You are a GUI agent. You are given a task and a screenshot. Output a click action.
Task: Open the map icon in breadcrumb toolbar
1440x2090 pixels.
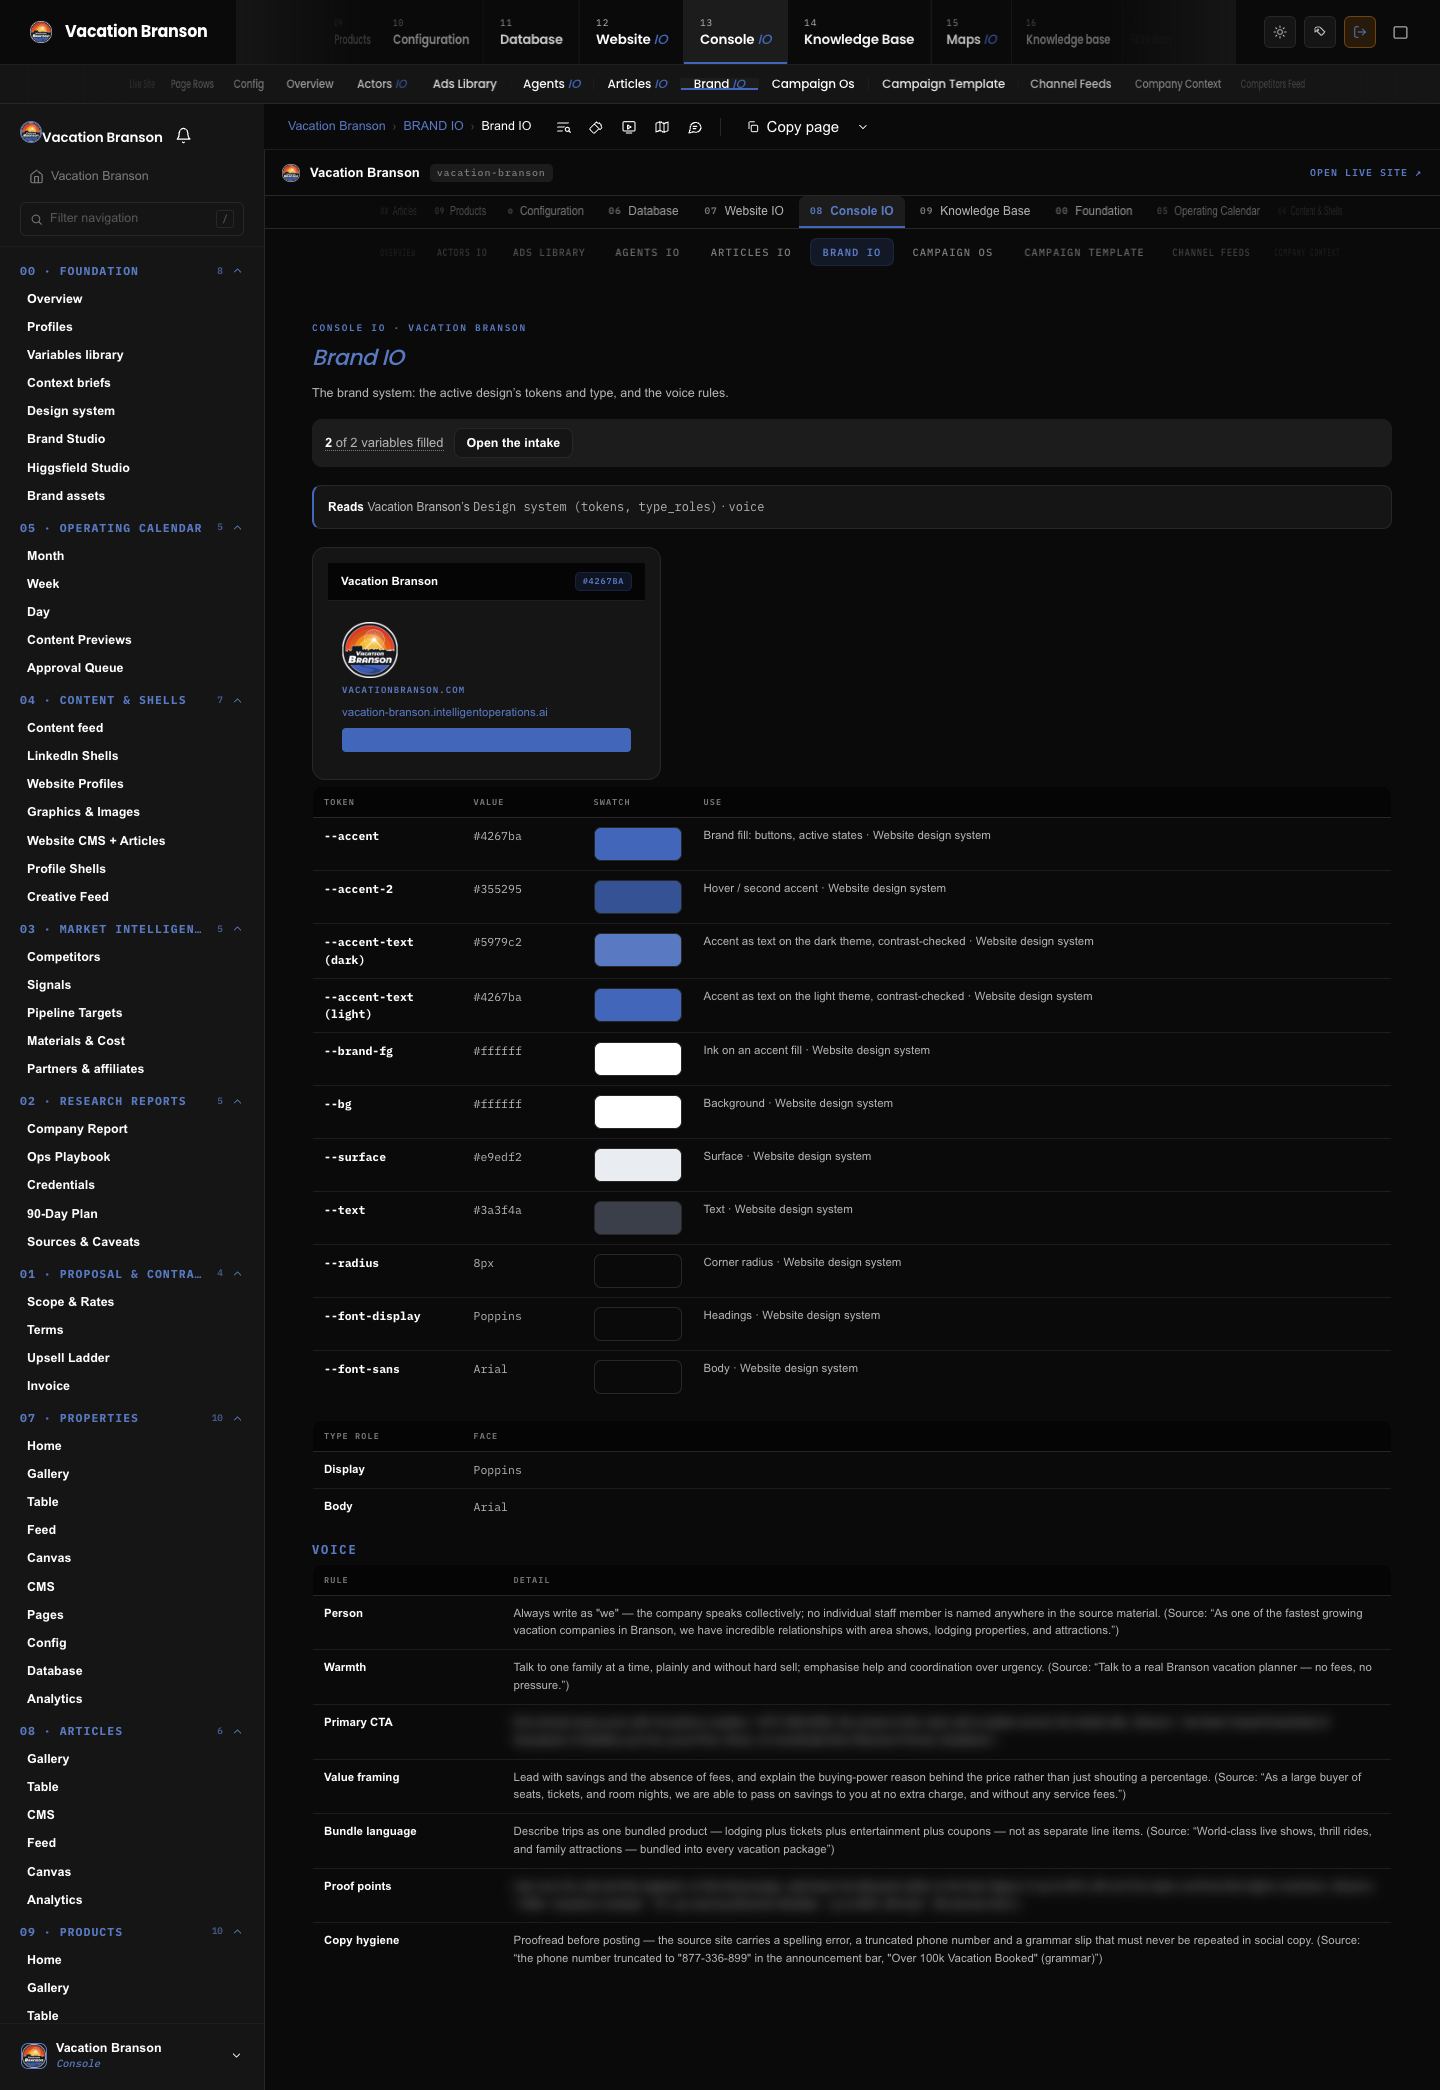point(662,127)
